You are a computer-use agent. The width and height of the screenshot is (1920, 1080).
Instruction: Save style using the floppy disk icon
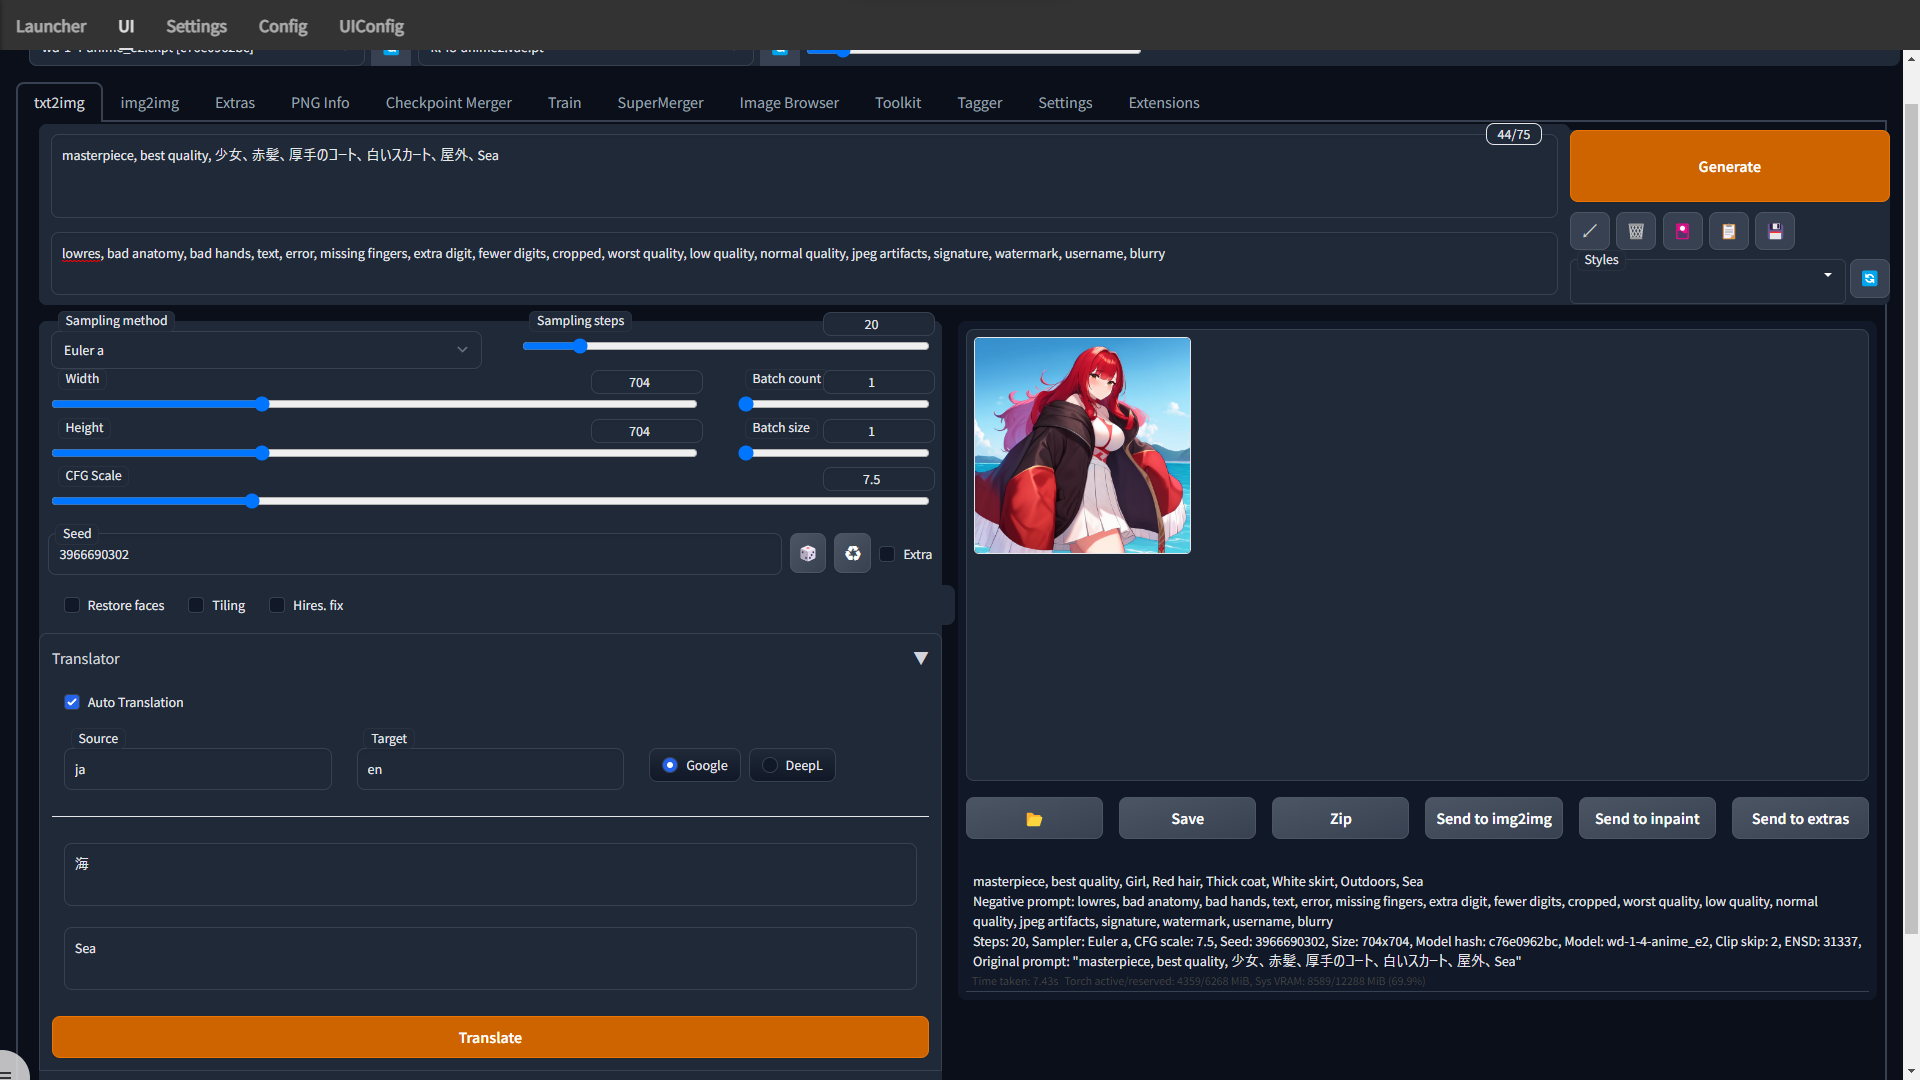coord(1775,231)
